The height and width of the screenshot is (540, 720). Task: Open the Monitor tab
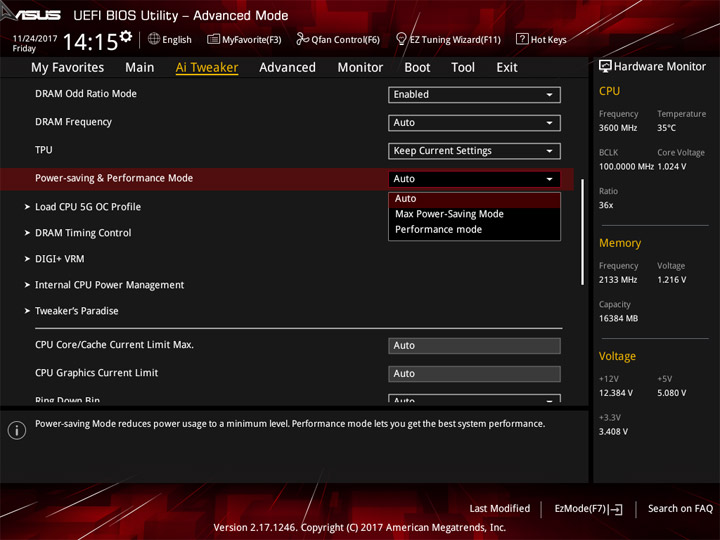click(360, 68)
